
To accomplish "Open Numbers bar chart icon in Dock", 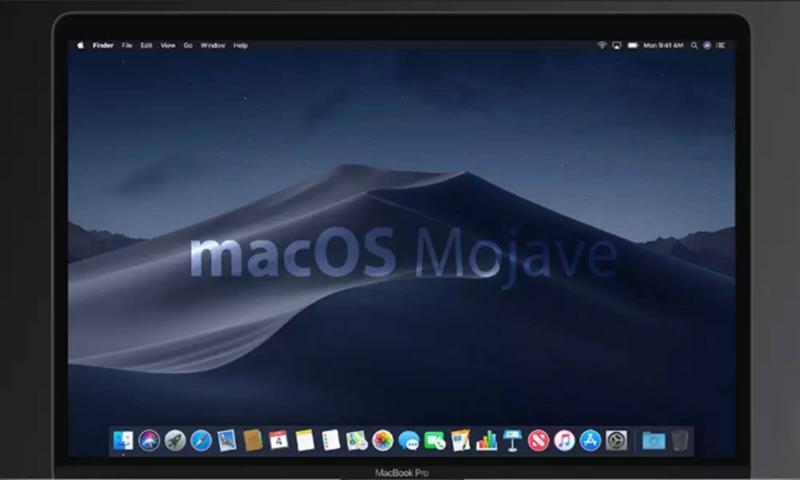I will tap(487, 441).
